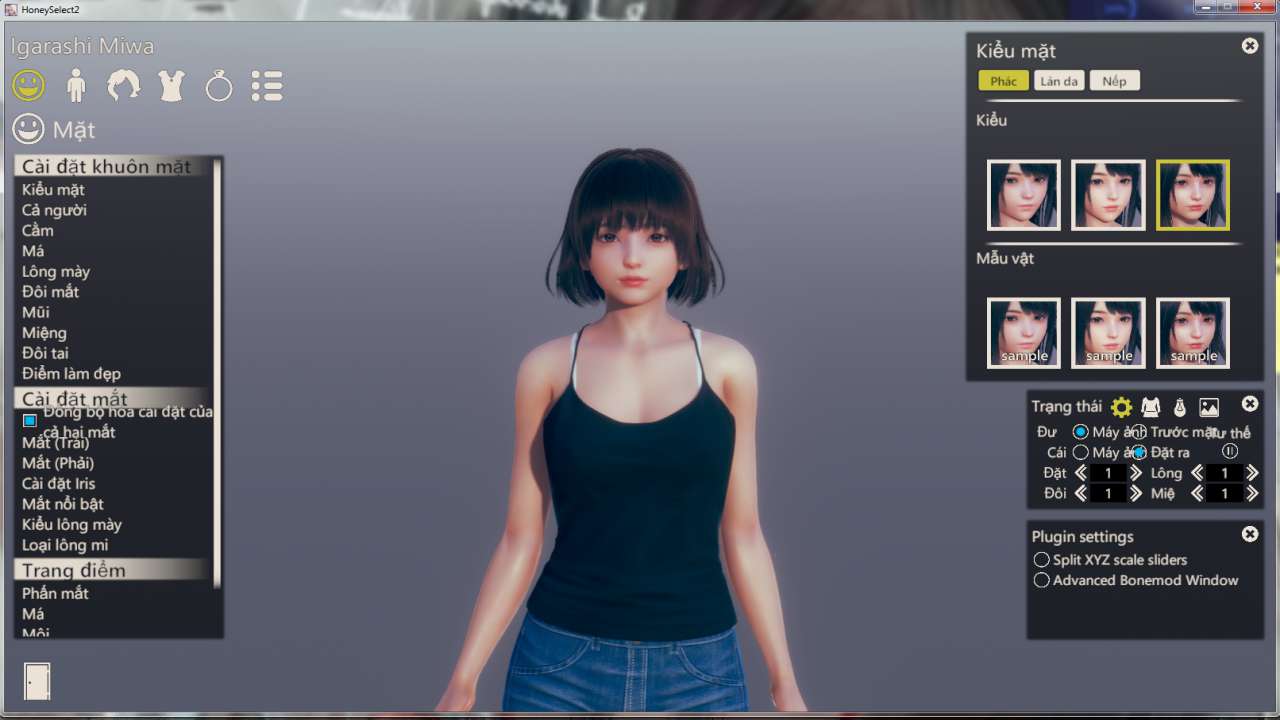This screenshot has height=720, width=1280.
Task: Open the Body category figure icon
Action: (x=76, y=86)
